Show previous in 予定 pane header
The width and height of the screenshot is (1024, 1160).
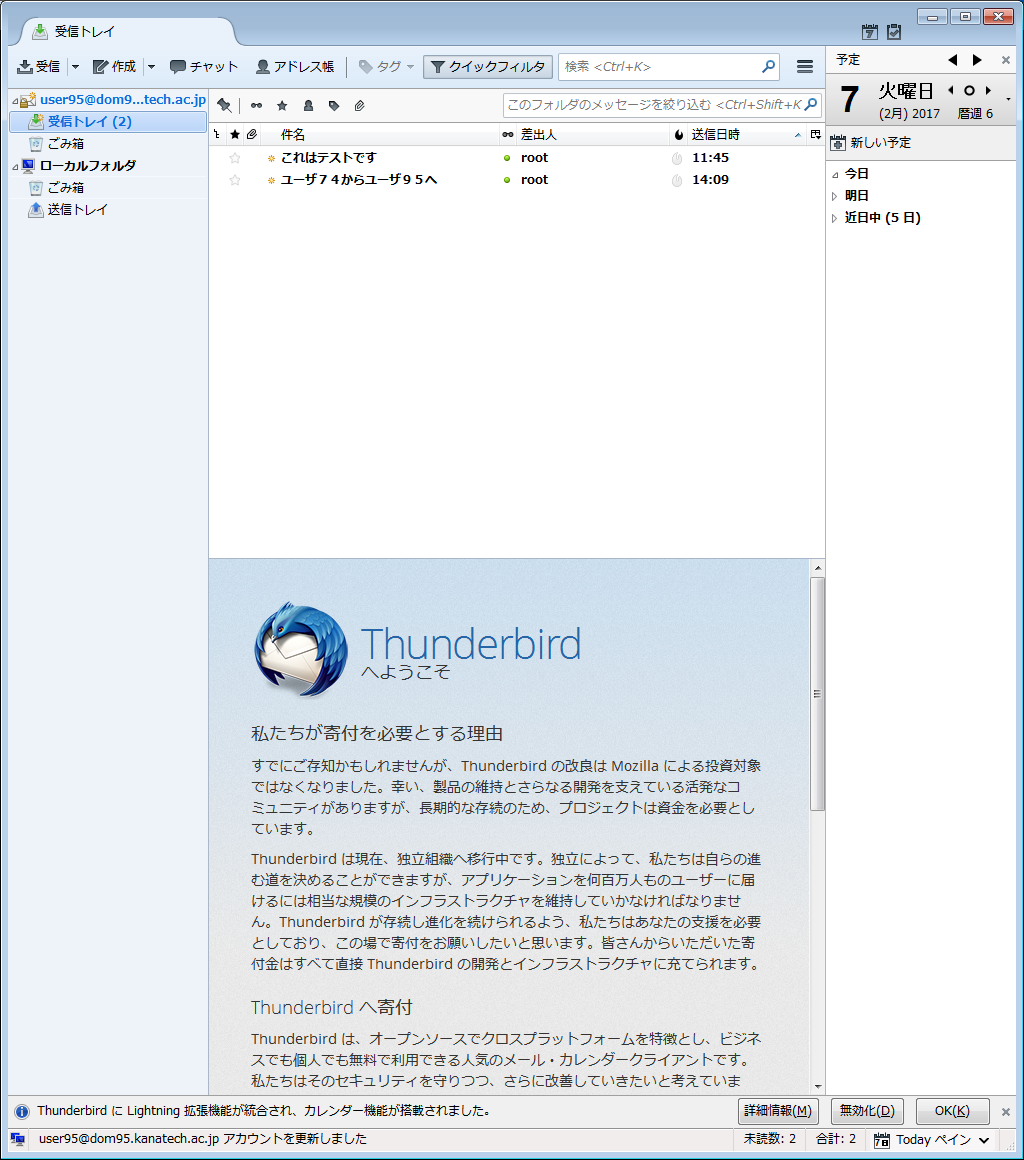click(x=953, y=60)
